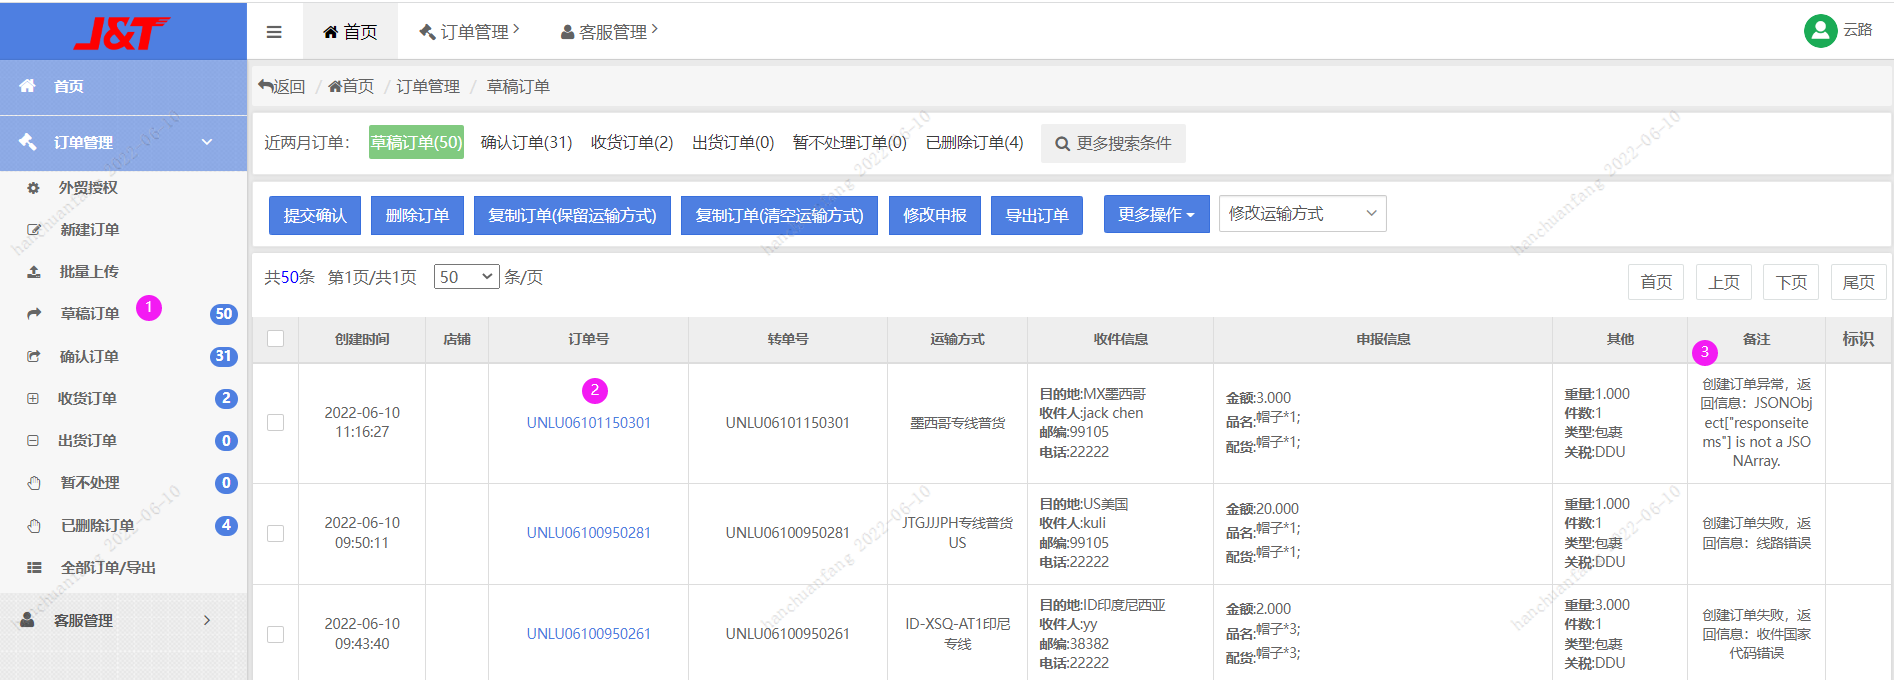The width and height of the screenshot is (1894, 680).
Task: Click the gear icon beside 外贸授权
Action: (33, 188)
